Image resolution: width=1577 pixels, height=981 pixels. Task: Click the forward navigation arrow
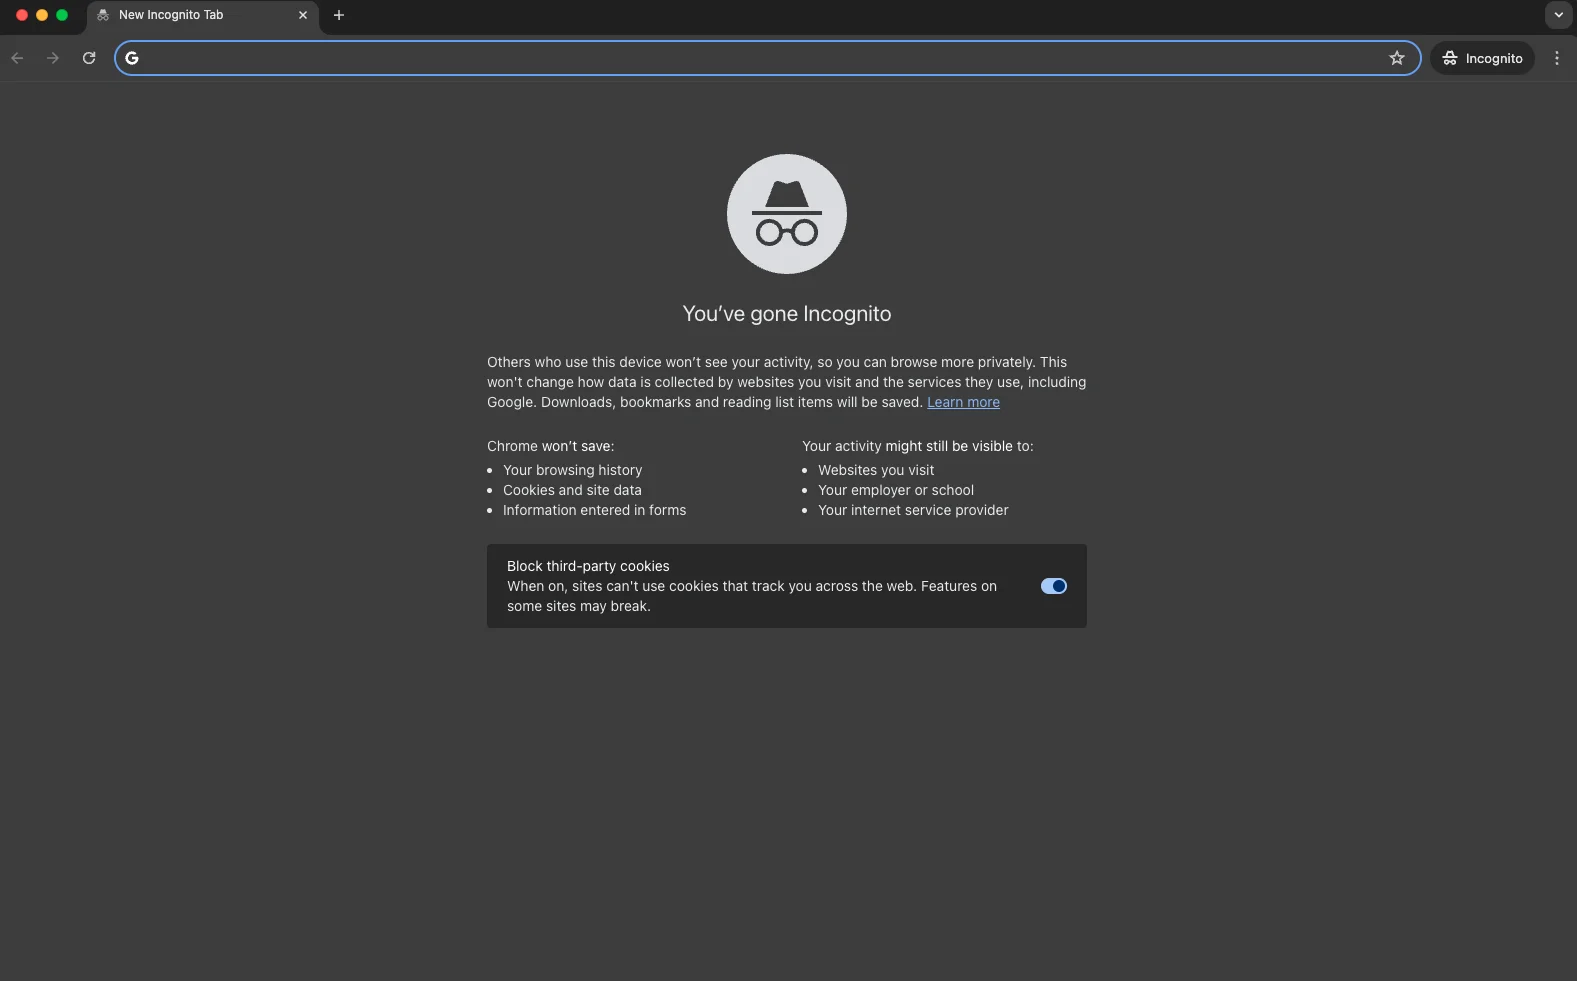pos(53,58)
